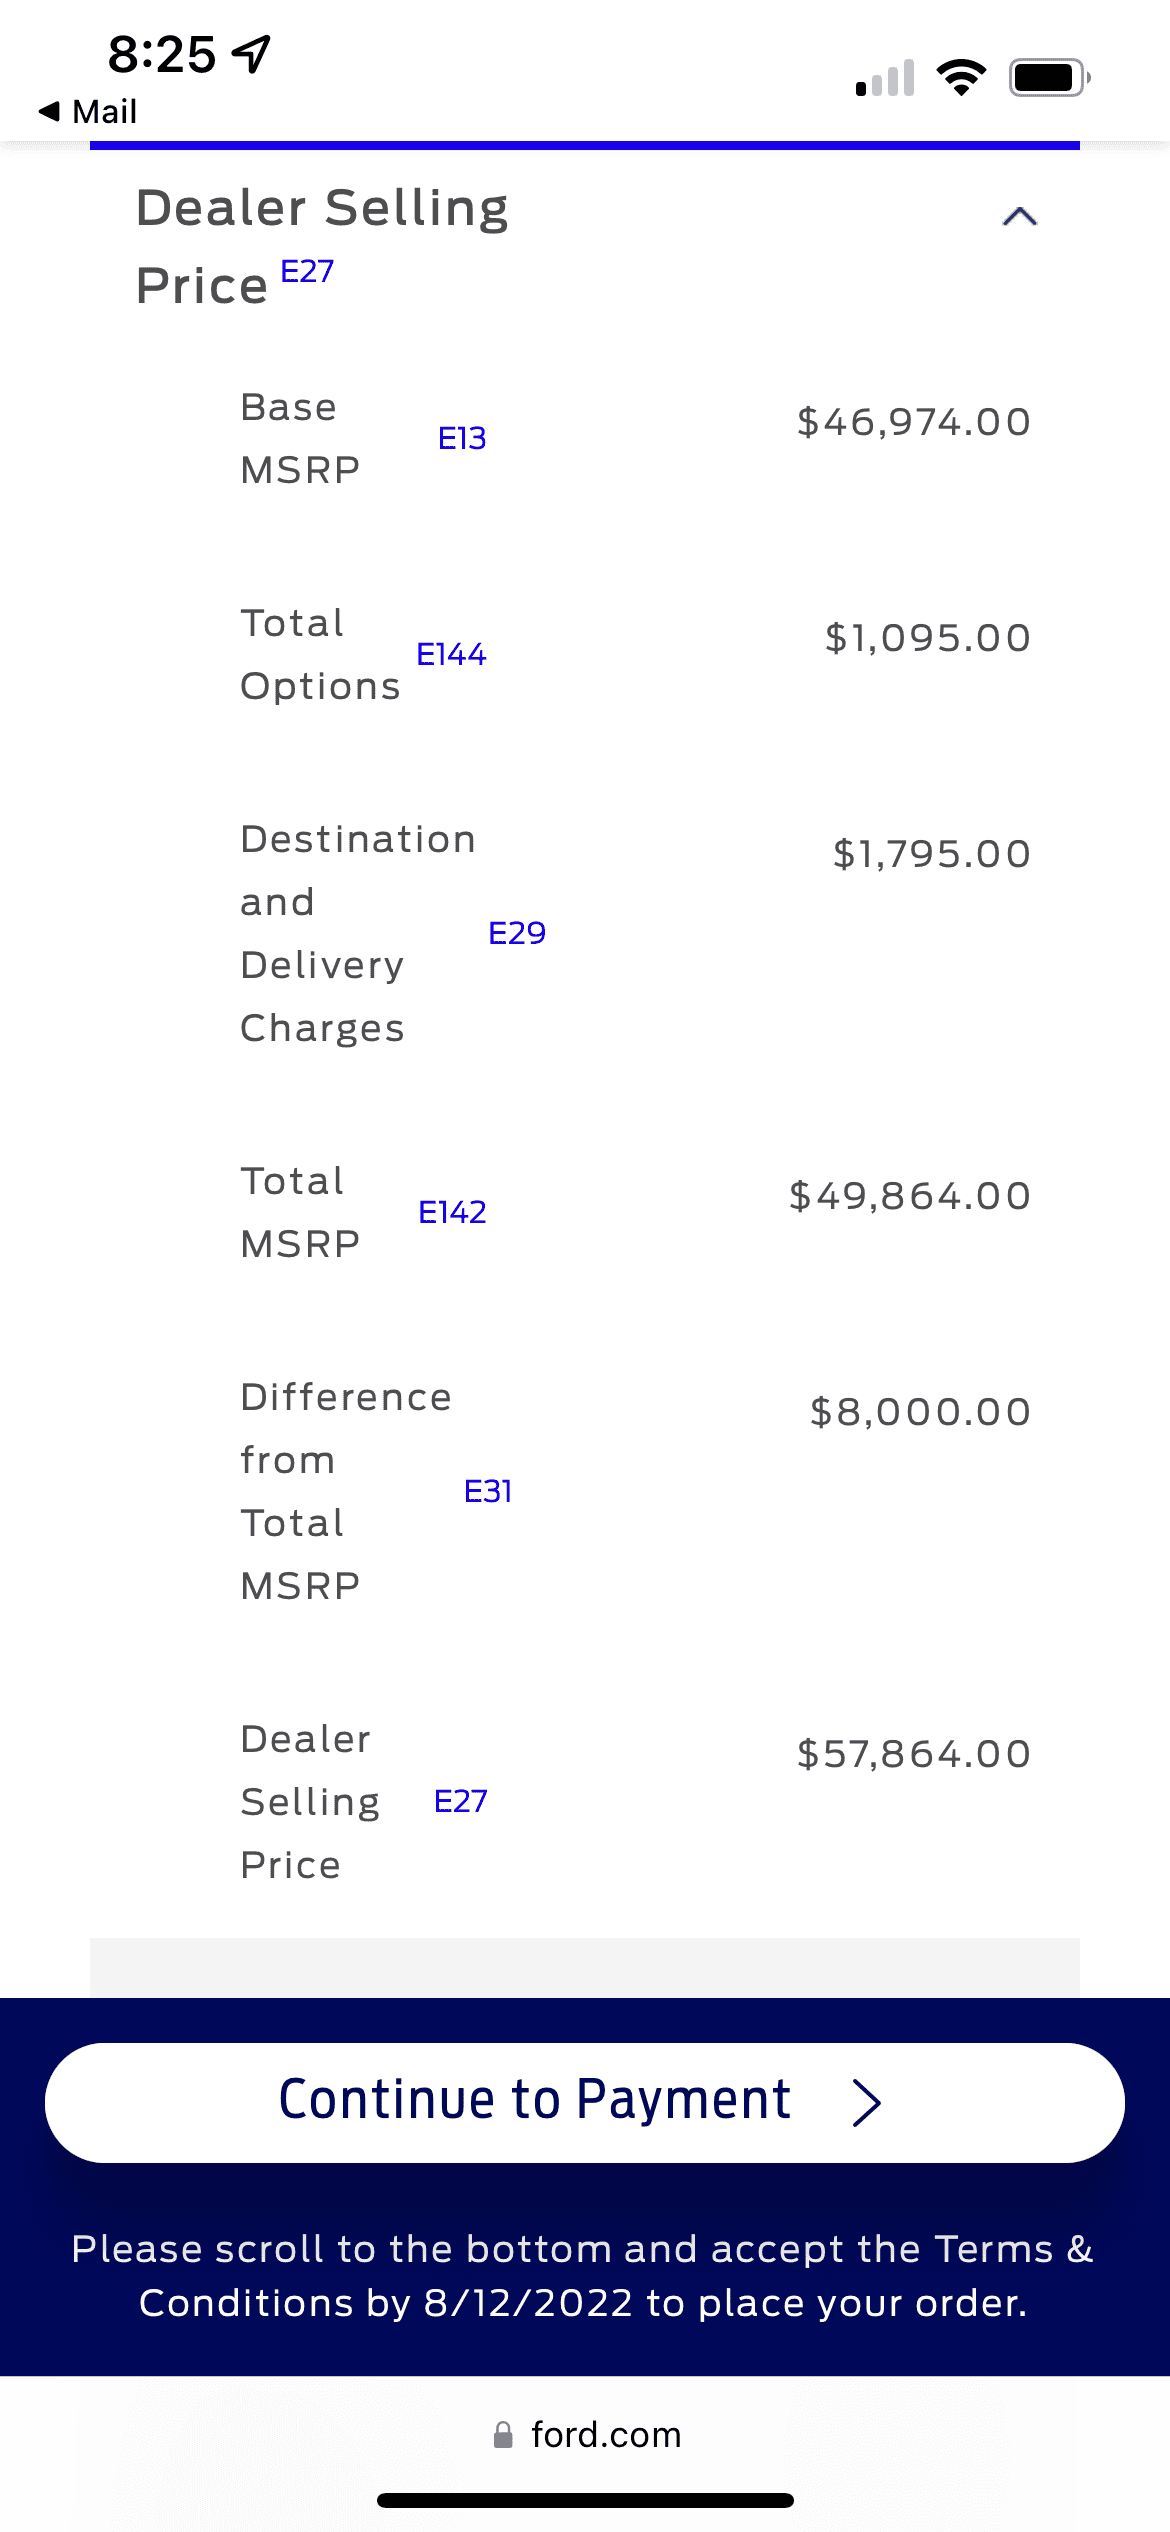Tap the ford.com address bar
The height and width of the screenshot is (2532, 1170).
tap(604, 2434)
